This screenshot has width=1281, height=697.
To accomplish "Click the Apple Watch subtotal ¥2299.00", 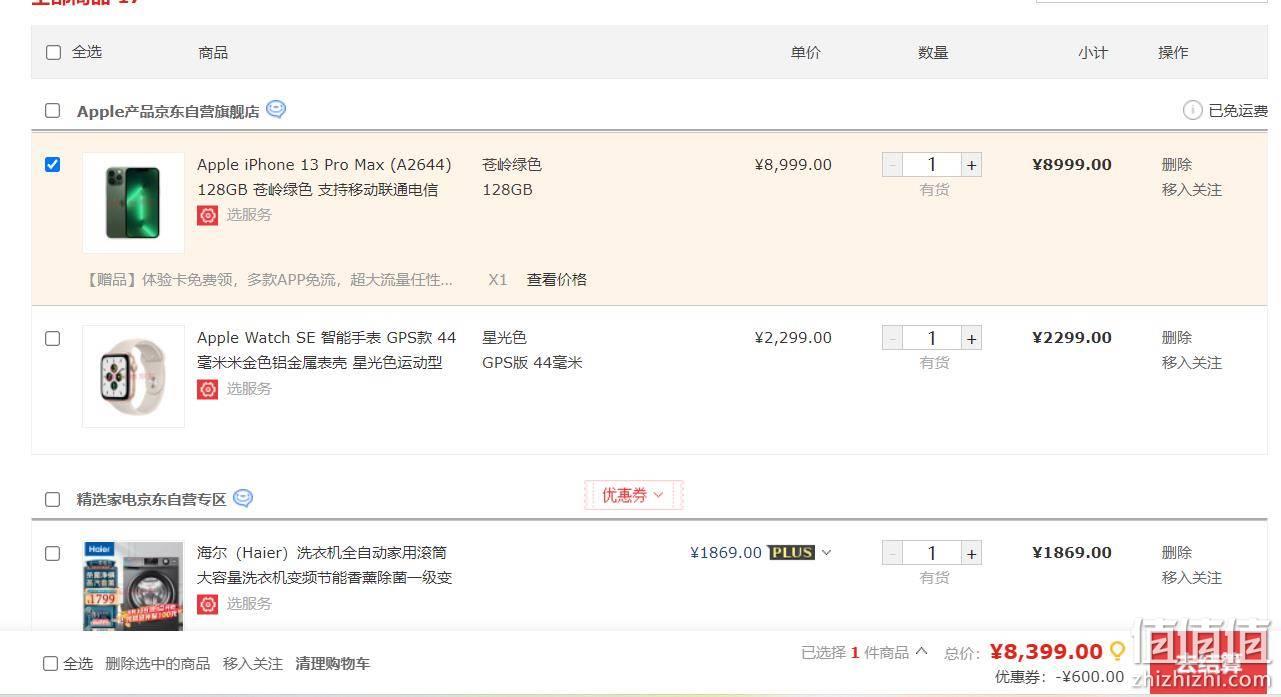I will point(1072,338).
